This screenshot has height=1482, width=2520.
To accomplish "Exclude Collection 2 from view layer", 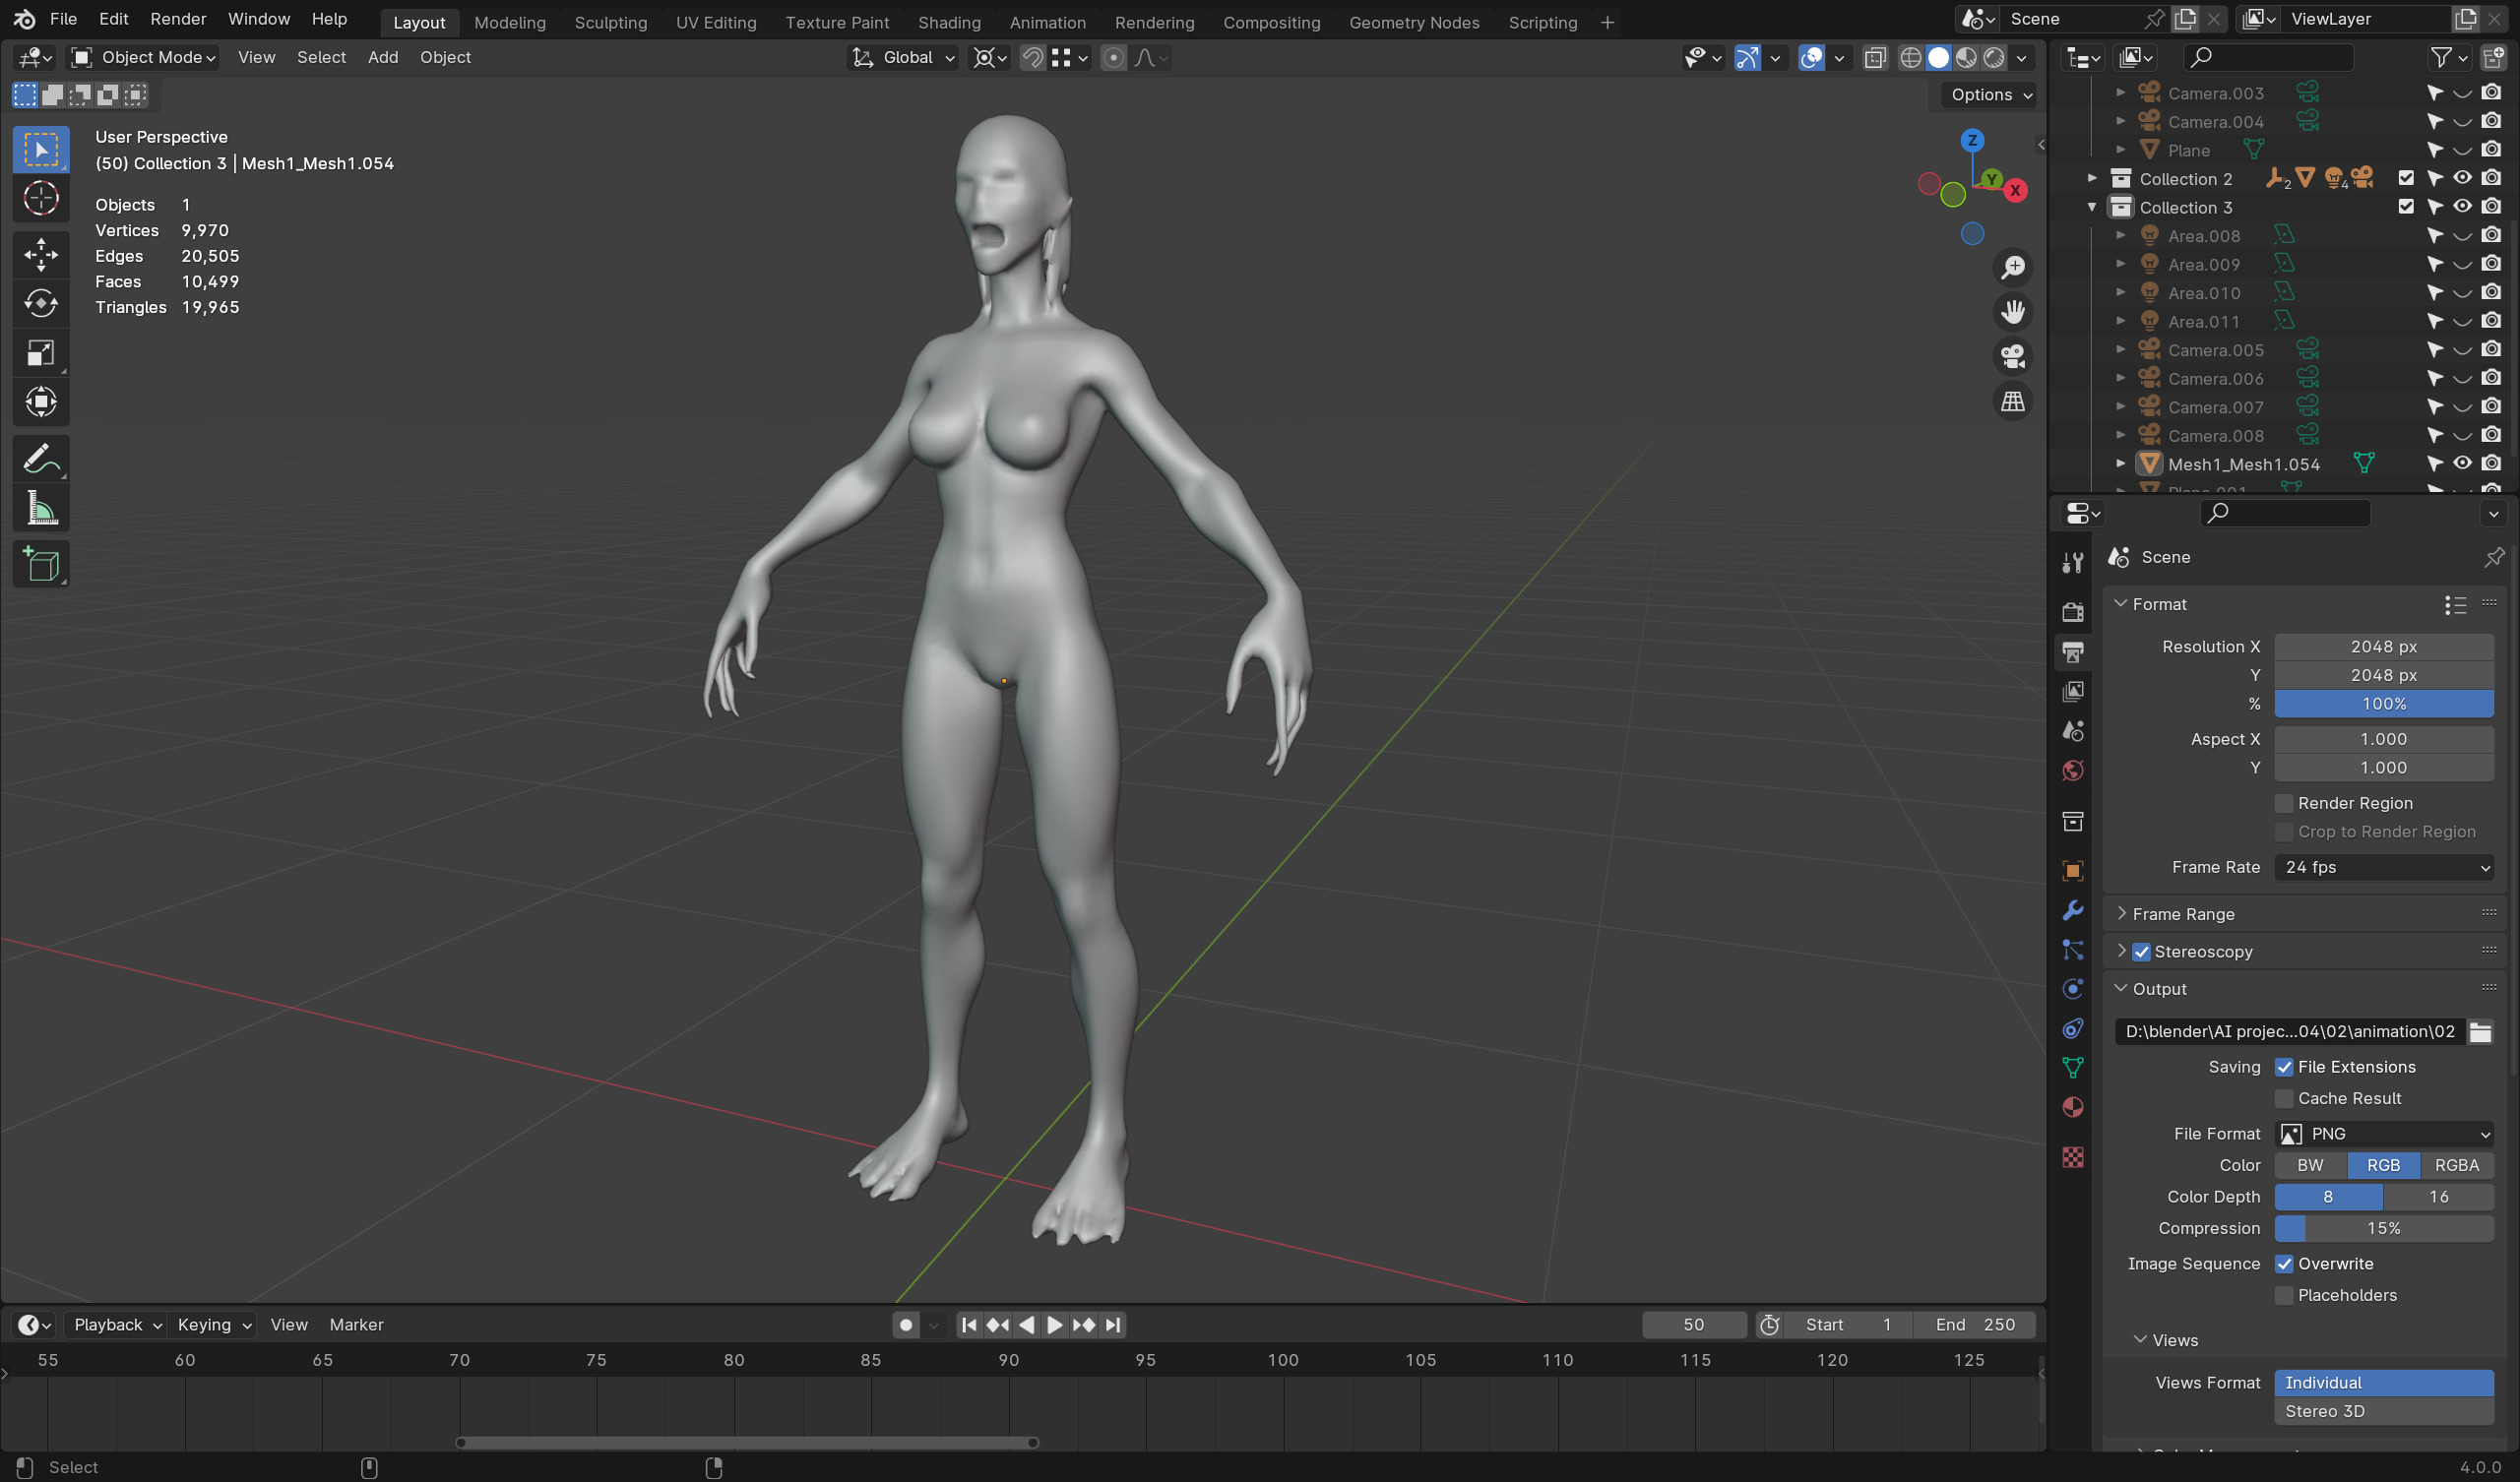I will click(x=2406, y=178).
